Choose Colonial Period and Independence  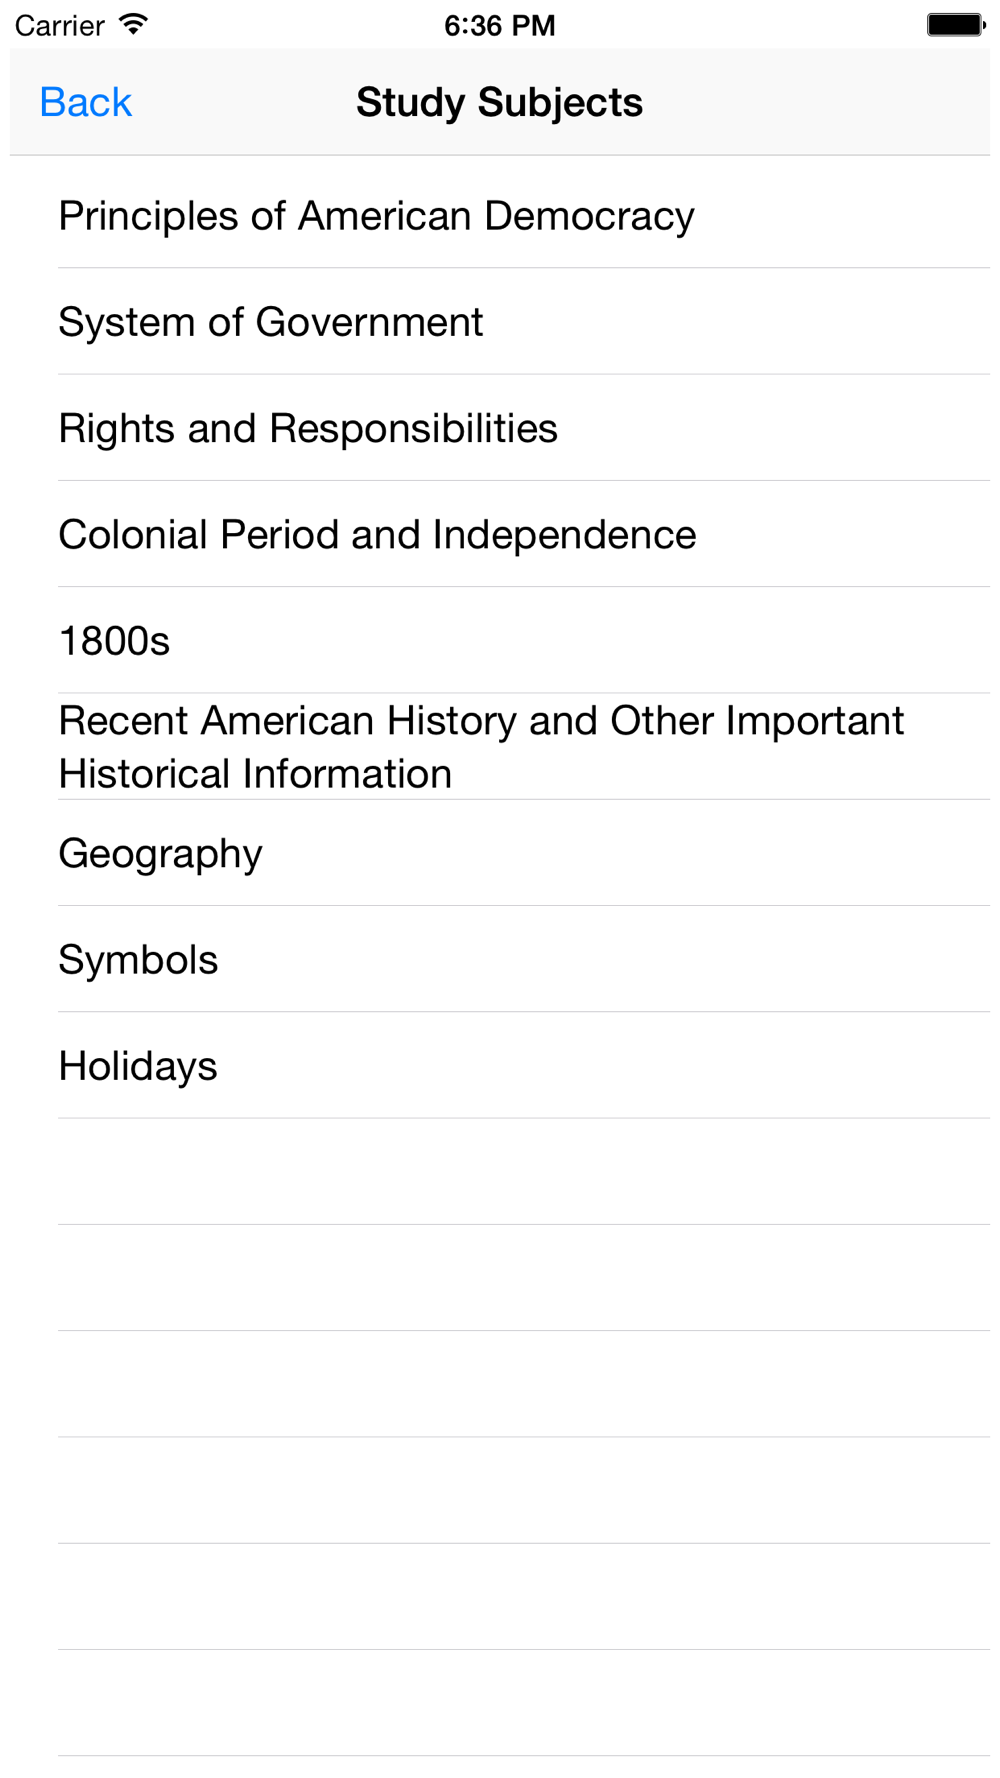click(x=500, y=534)
